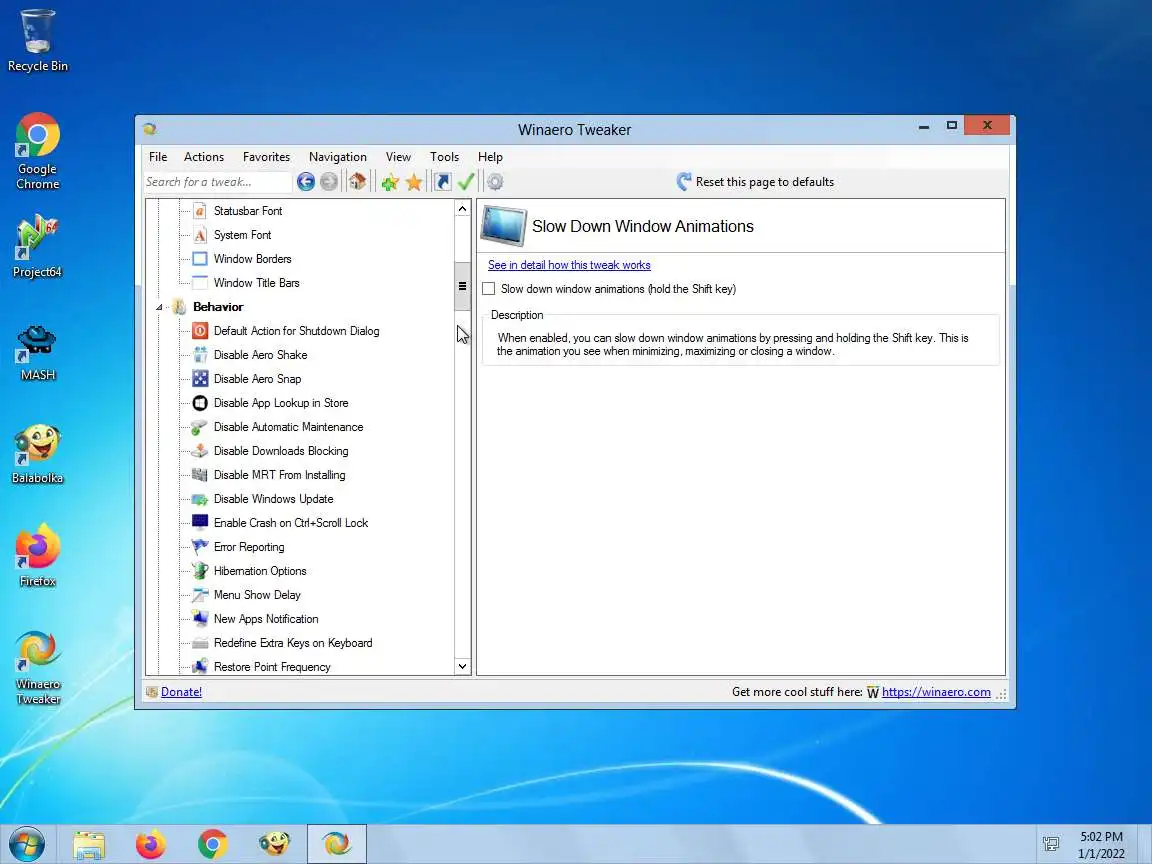Click the green checkmark toolbar icon

pyautogui.click(x=466, y=181)
